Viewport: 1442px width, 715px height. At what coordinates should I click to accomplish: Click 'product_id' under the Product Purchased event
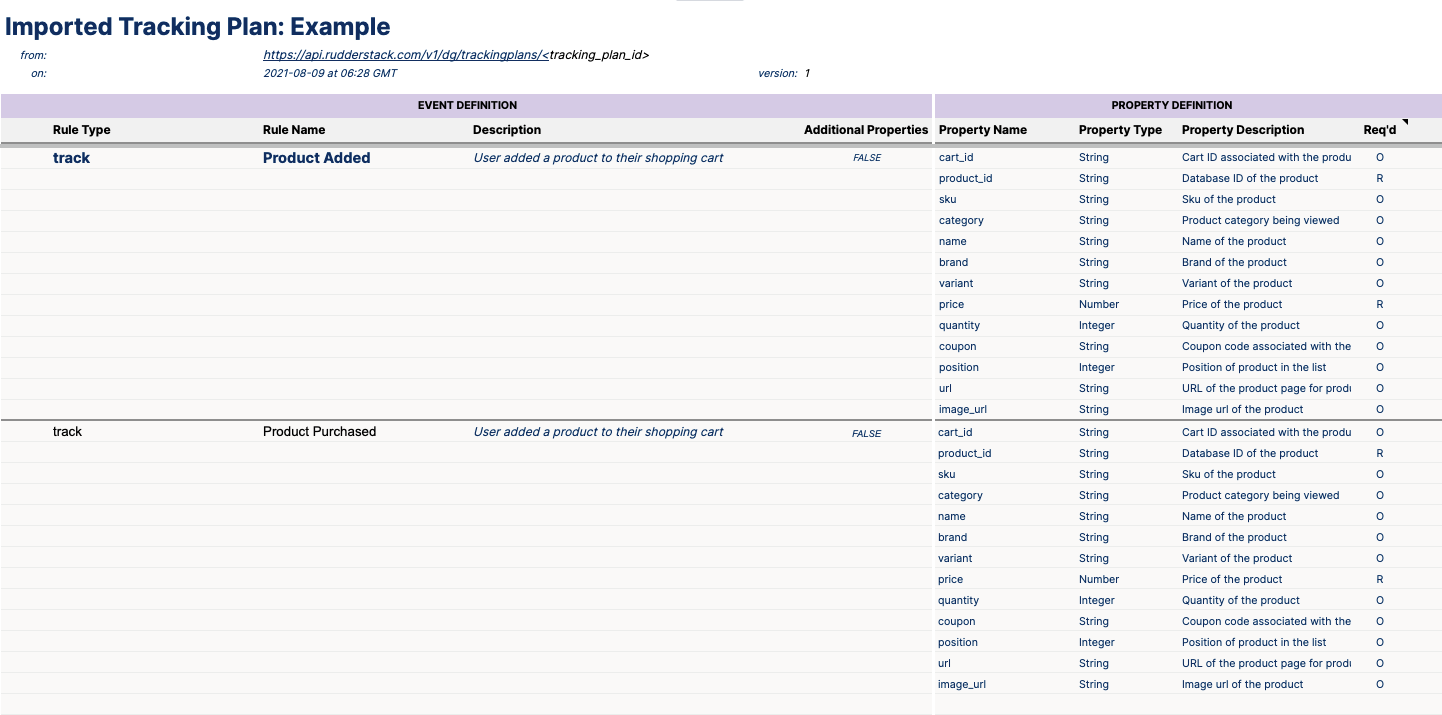(x=965, y=453)
